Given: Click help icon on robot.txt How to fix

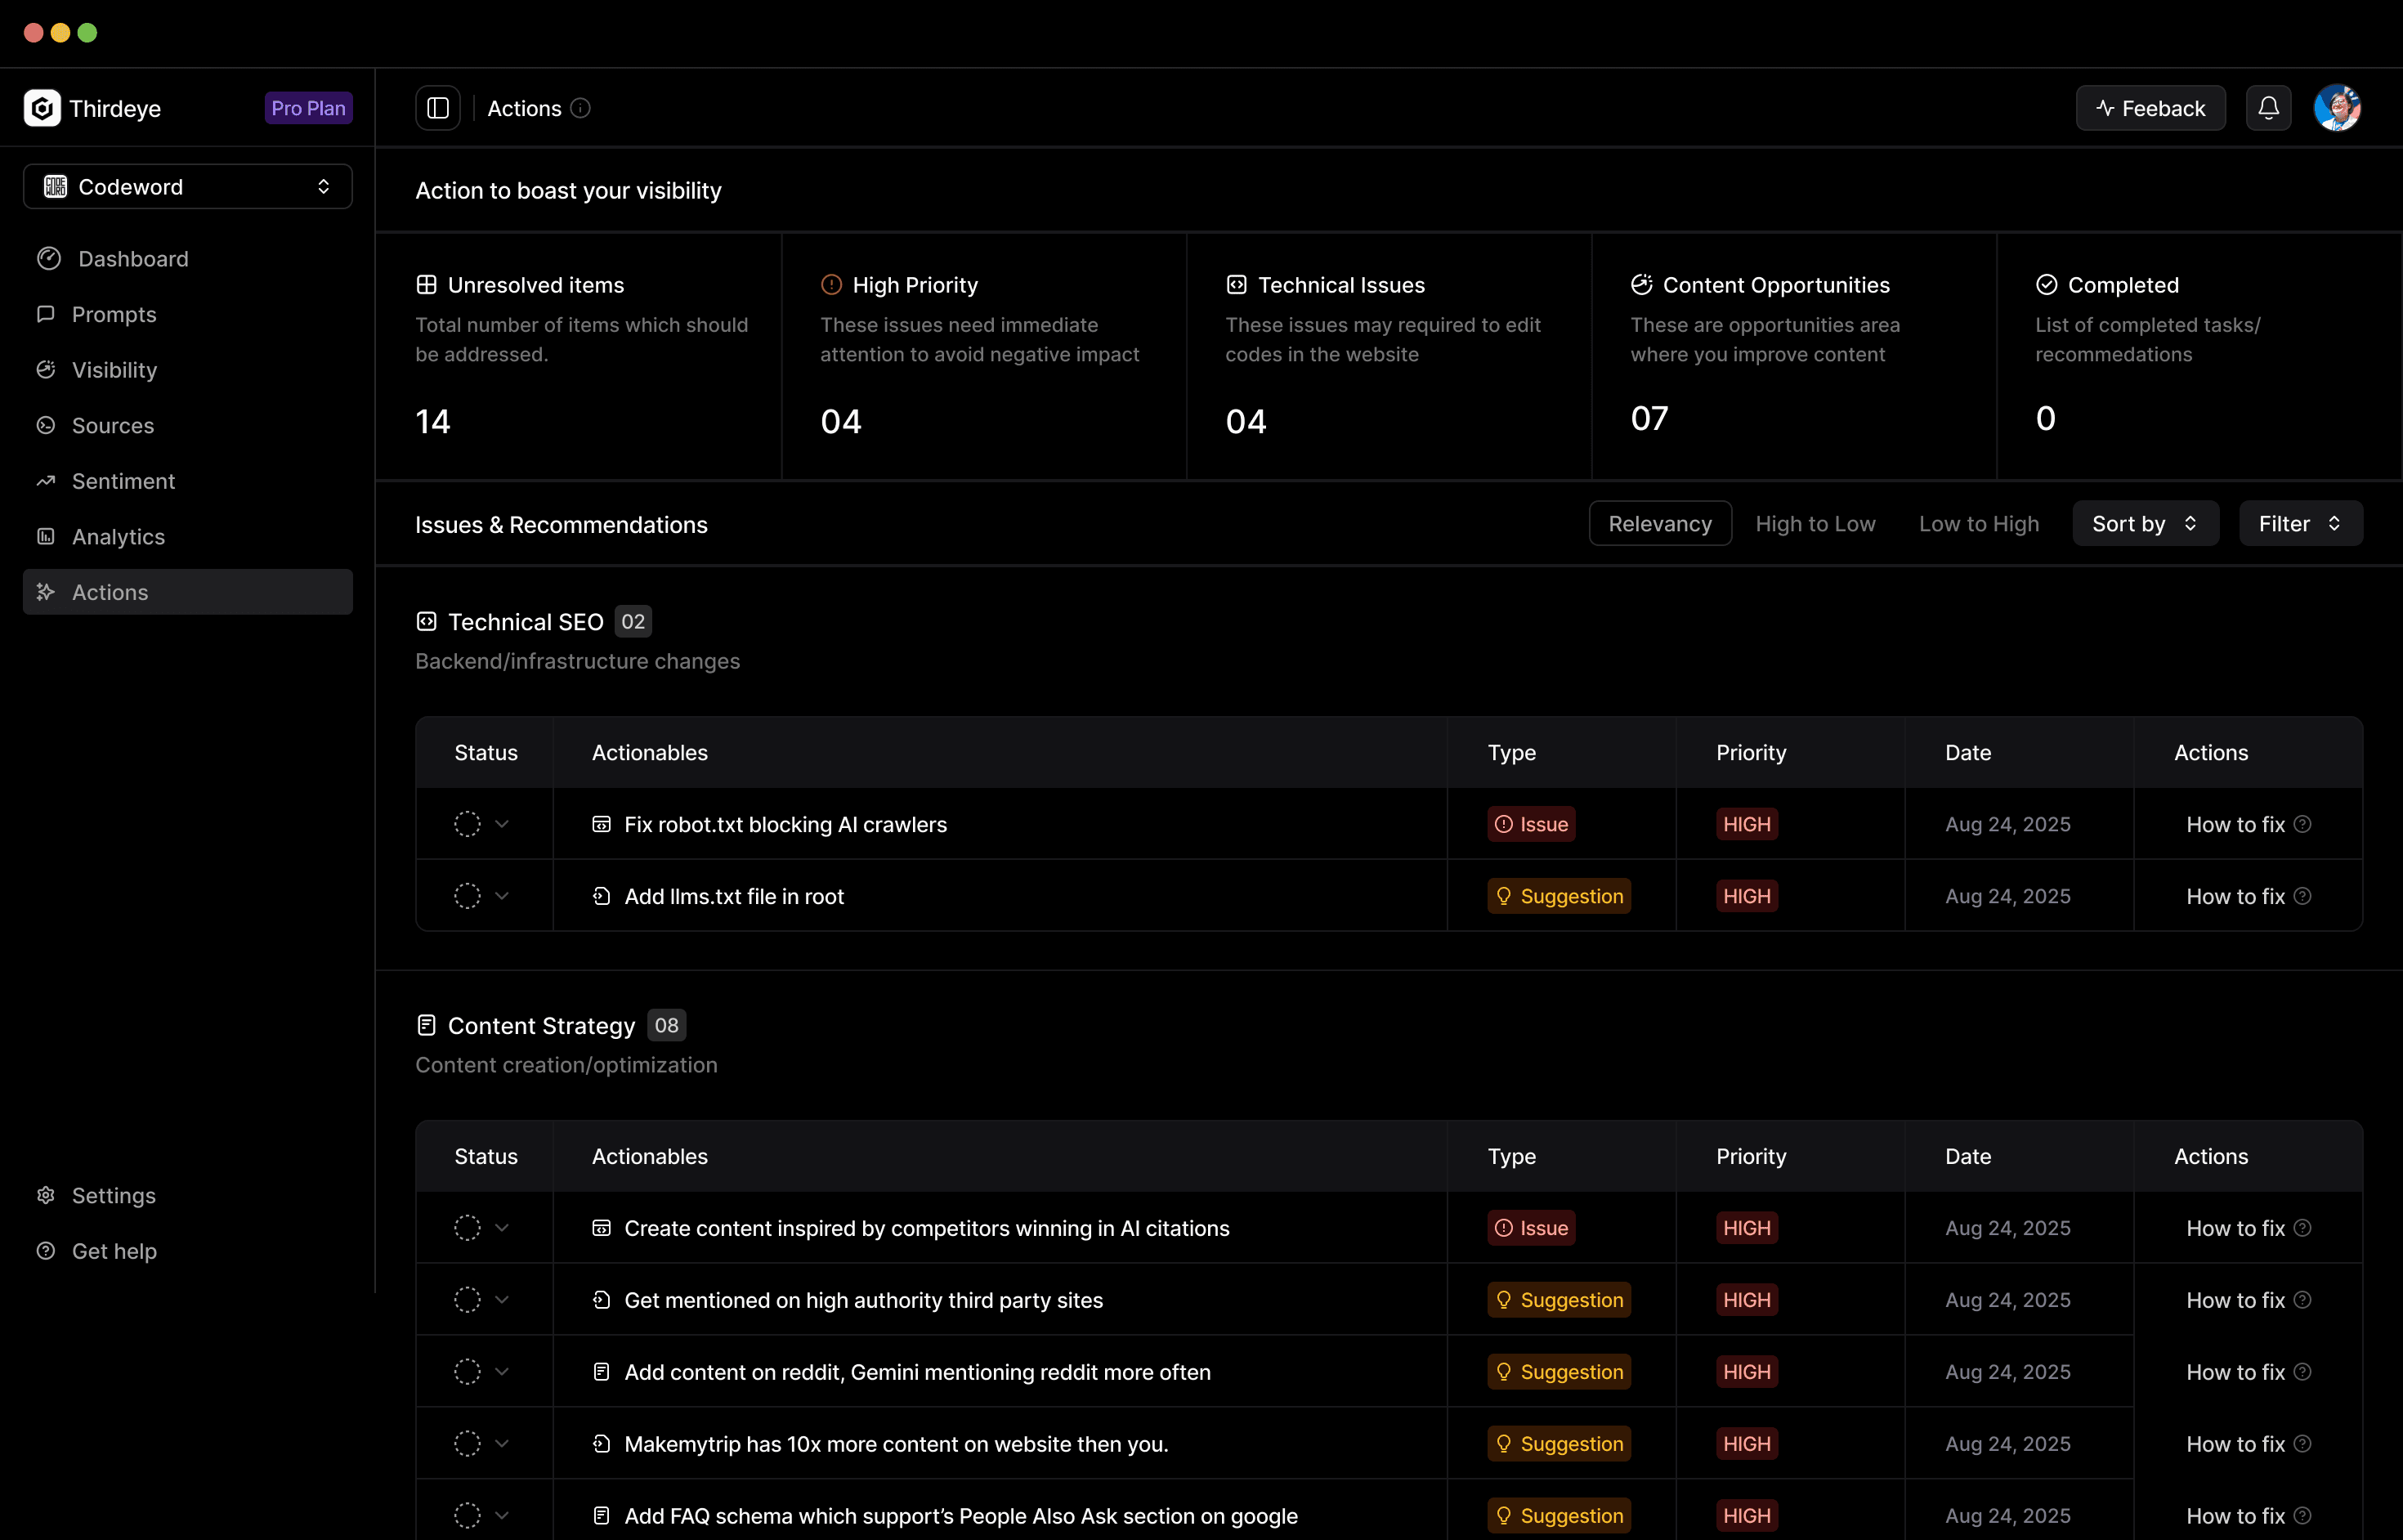Looking at the screenshot, I should pyautogui.click(x=2303, y=824).
